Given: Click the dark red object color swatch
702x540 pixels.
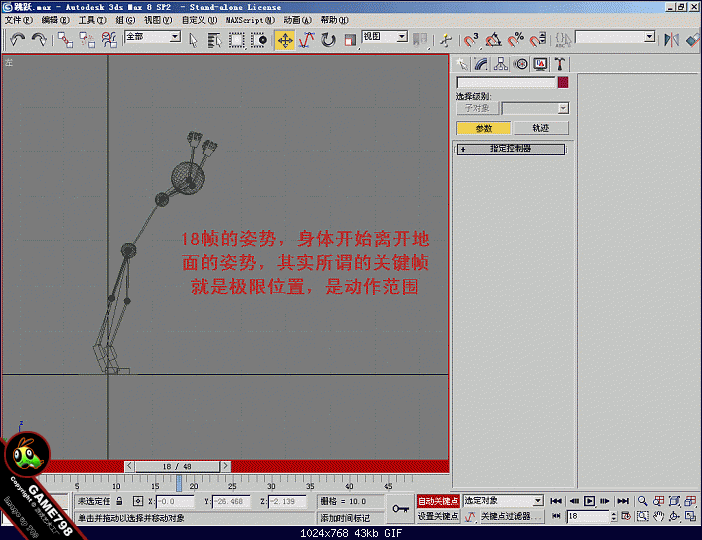Looking at the screenshot, I should click(x=563, y=82).
